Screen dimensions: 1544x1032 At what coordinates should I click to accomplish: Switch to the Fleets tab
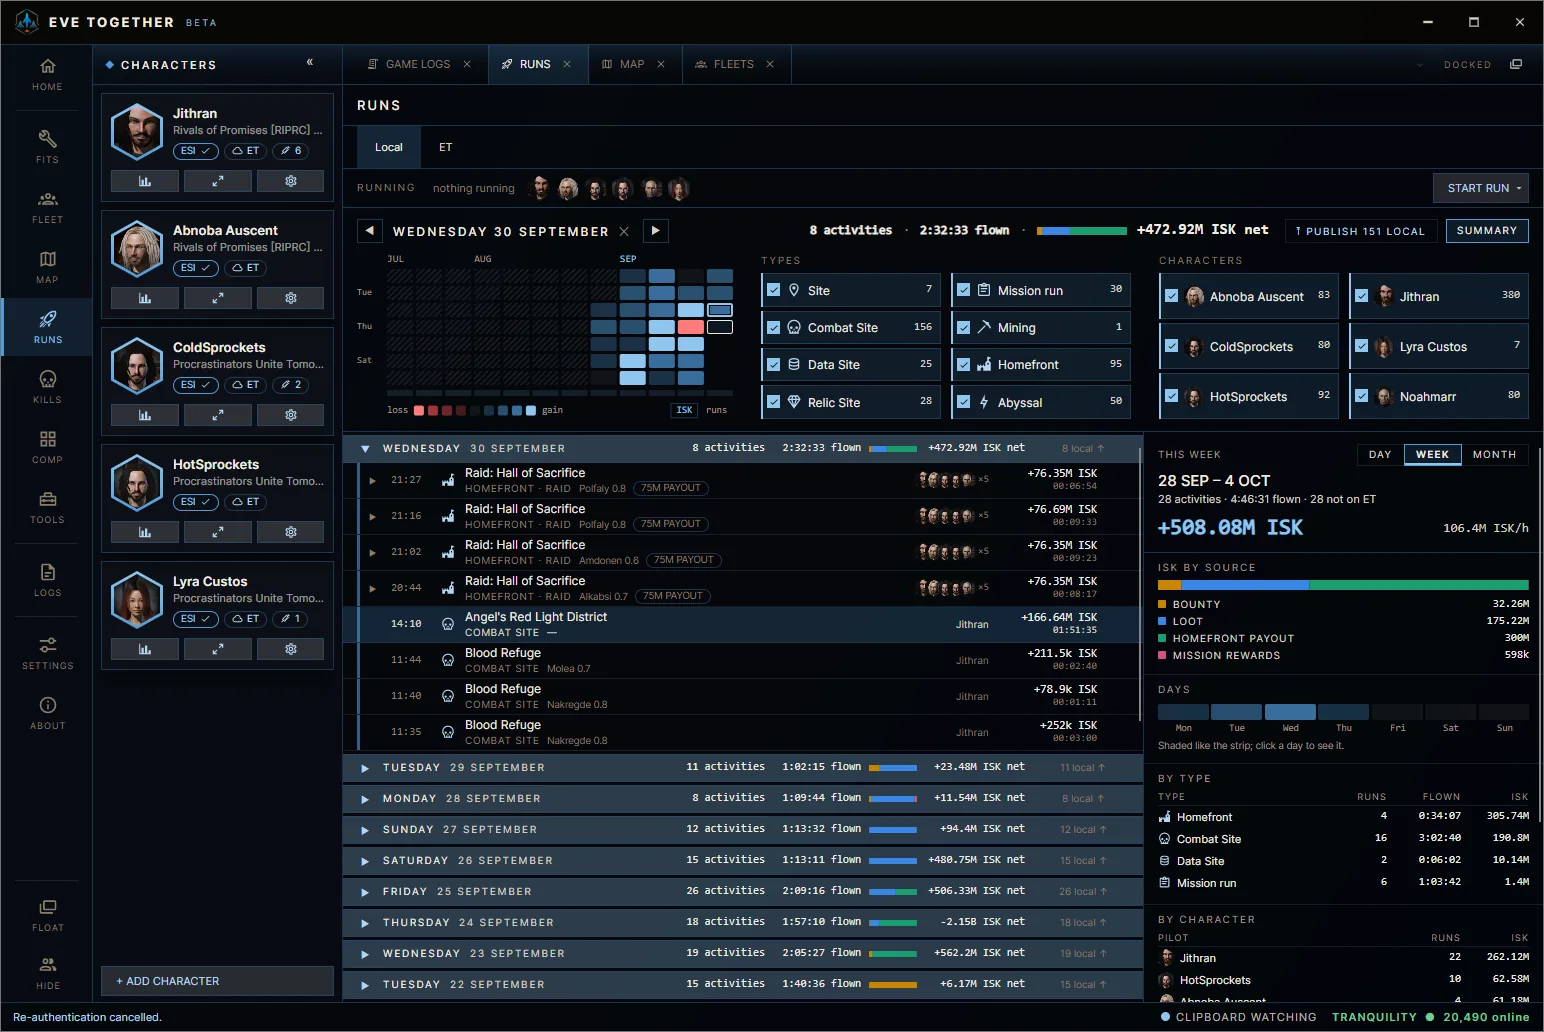(733, 64)
